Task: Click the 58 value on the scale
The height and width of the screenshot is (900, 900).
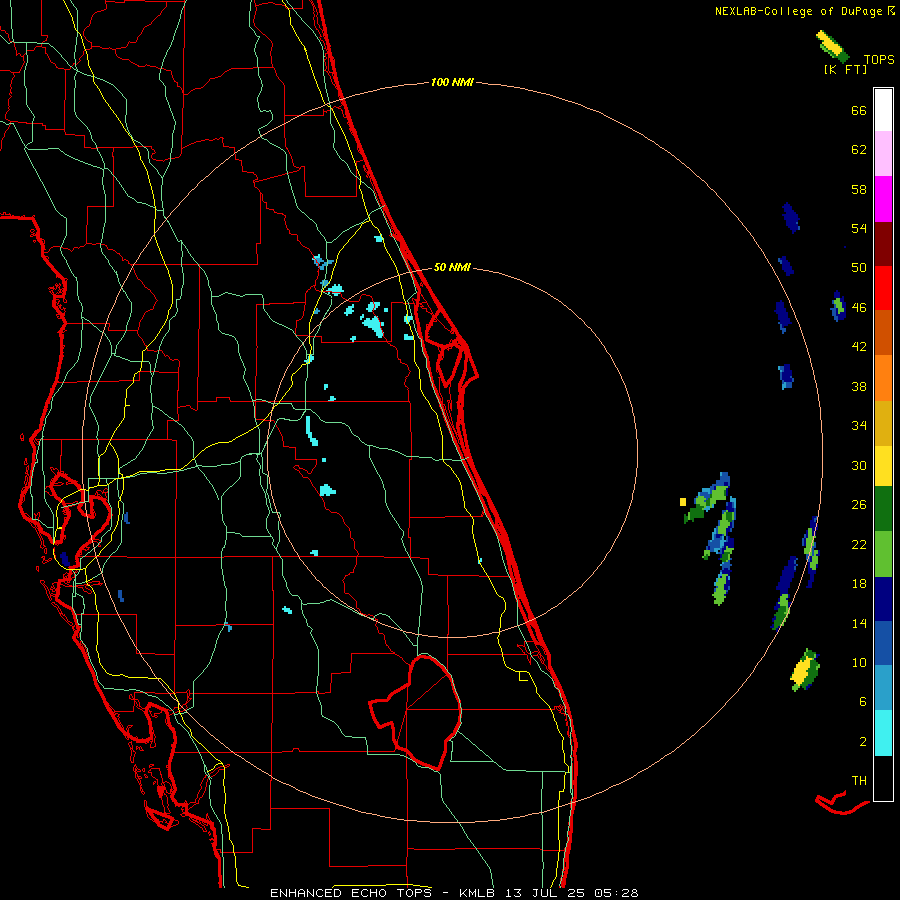Action: click(859, 189)
